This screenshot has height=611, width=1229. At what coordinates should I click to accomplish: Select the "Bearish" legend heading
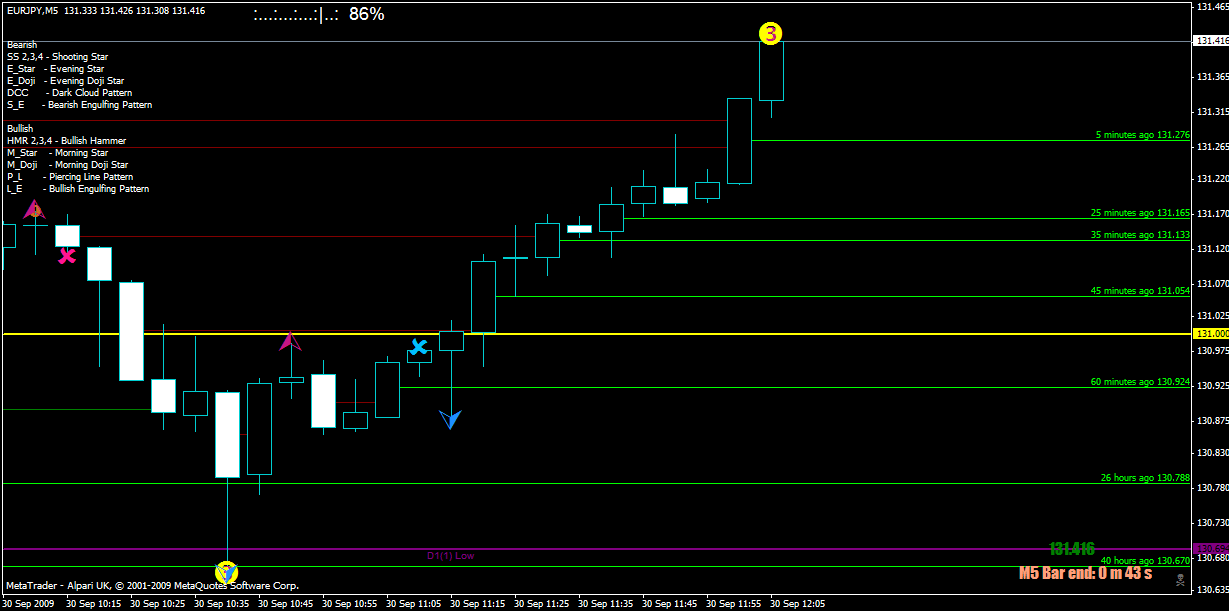(x=22, y=44)
